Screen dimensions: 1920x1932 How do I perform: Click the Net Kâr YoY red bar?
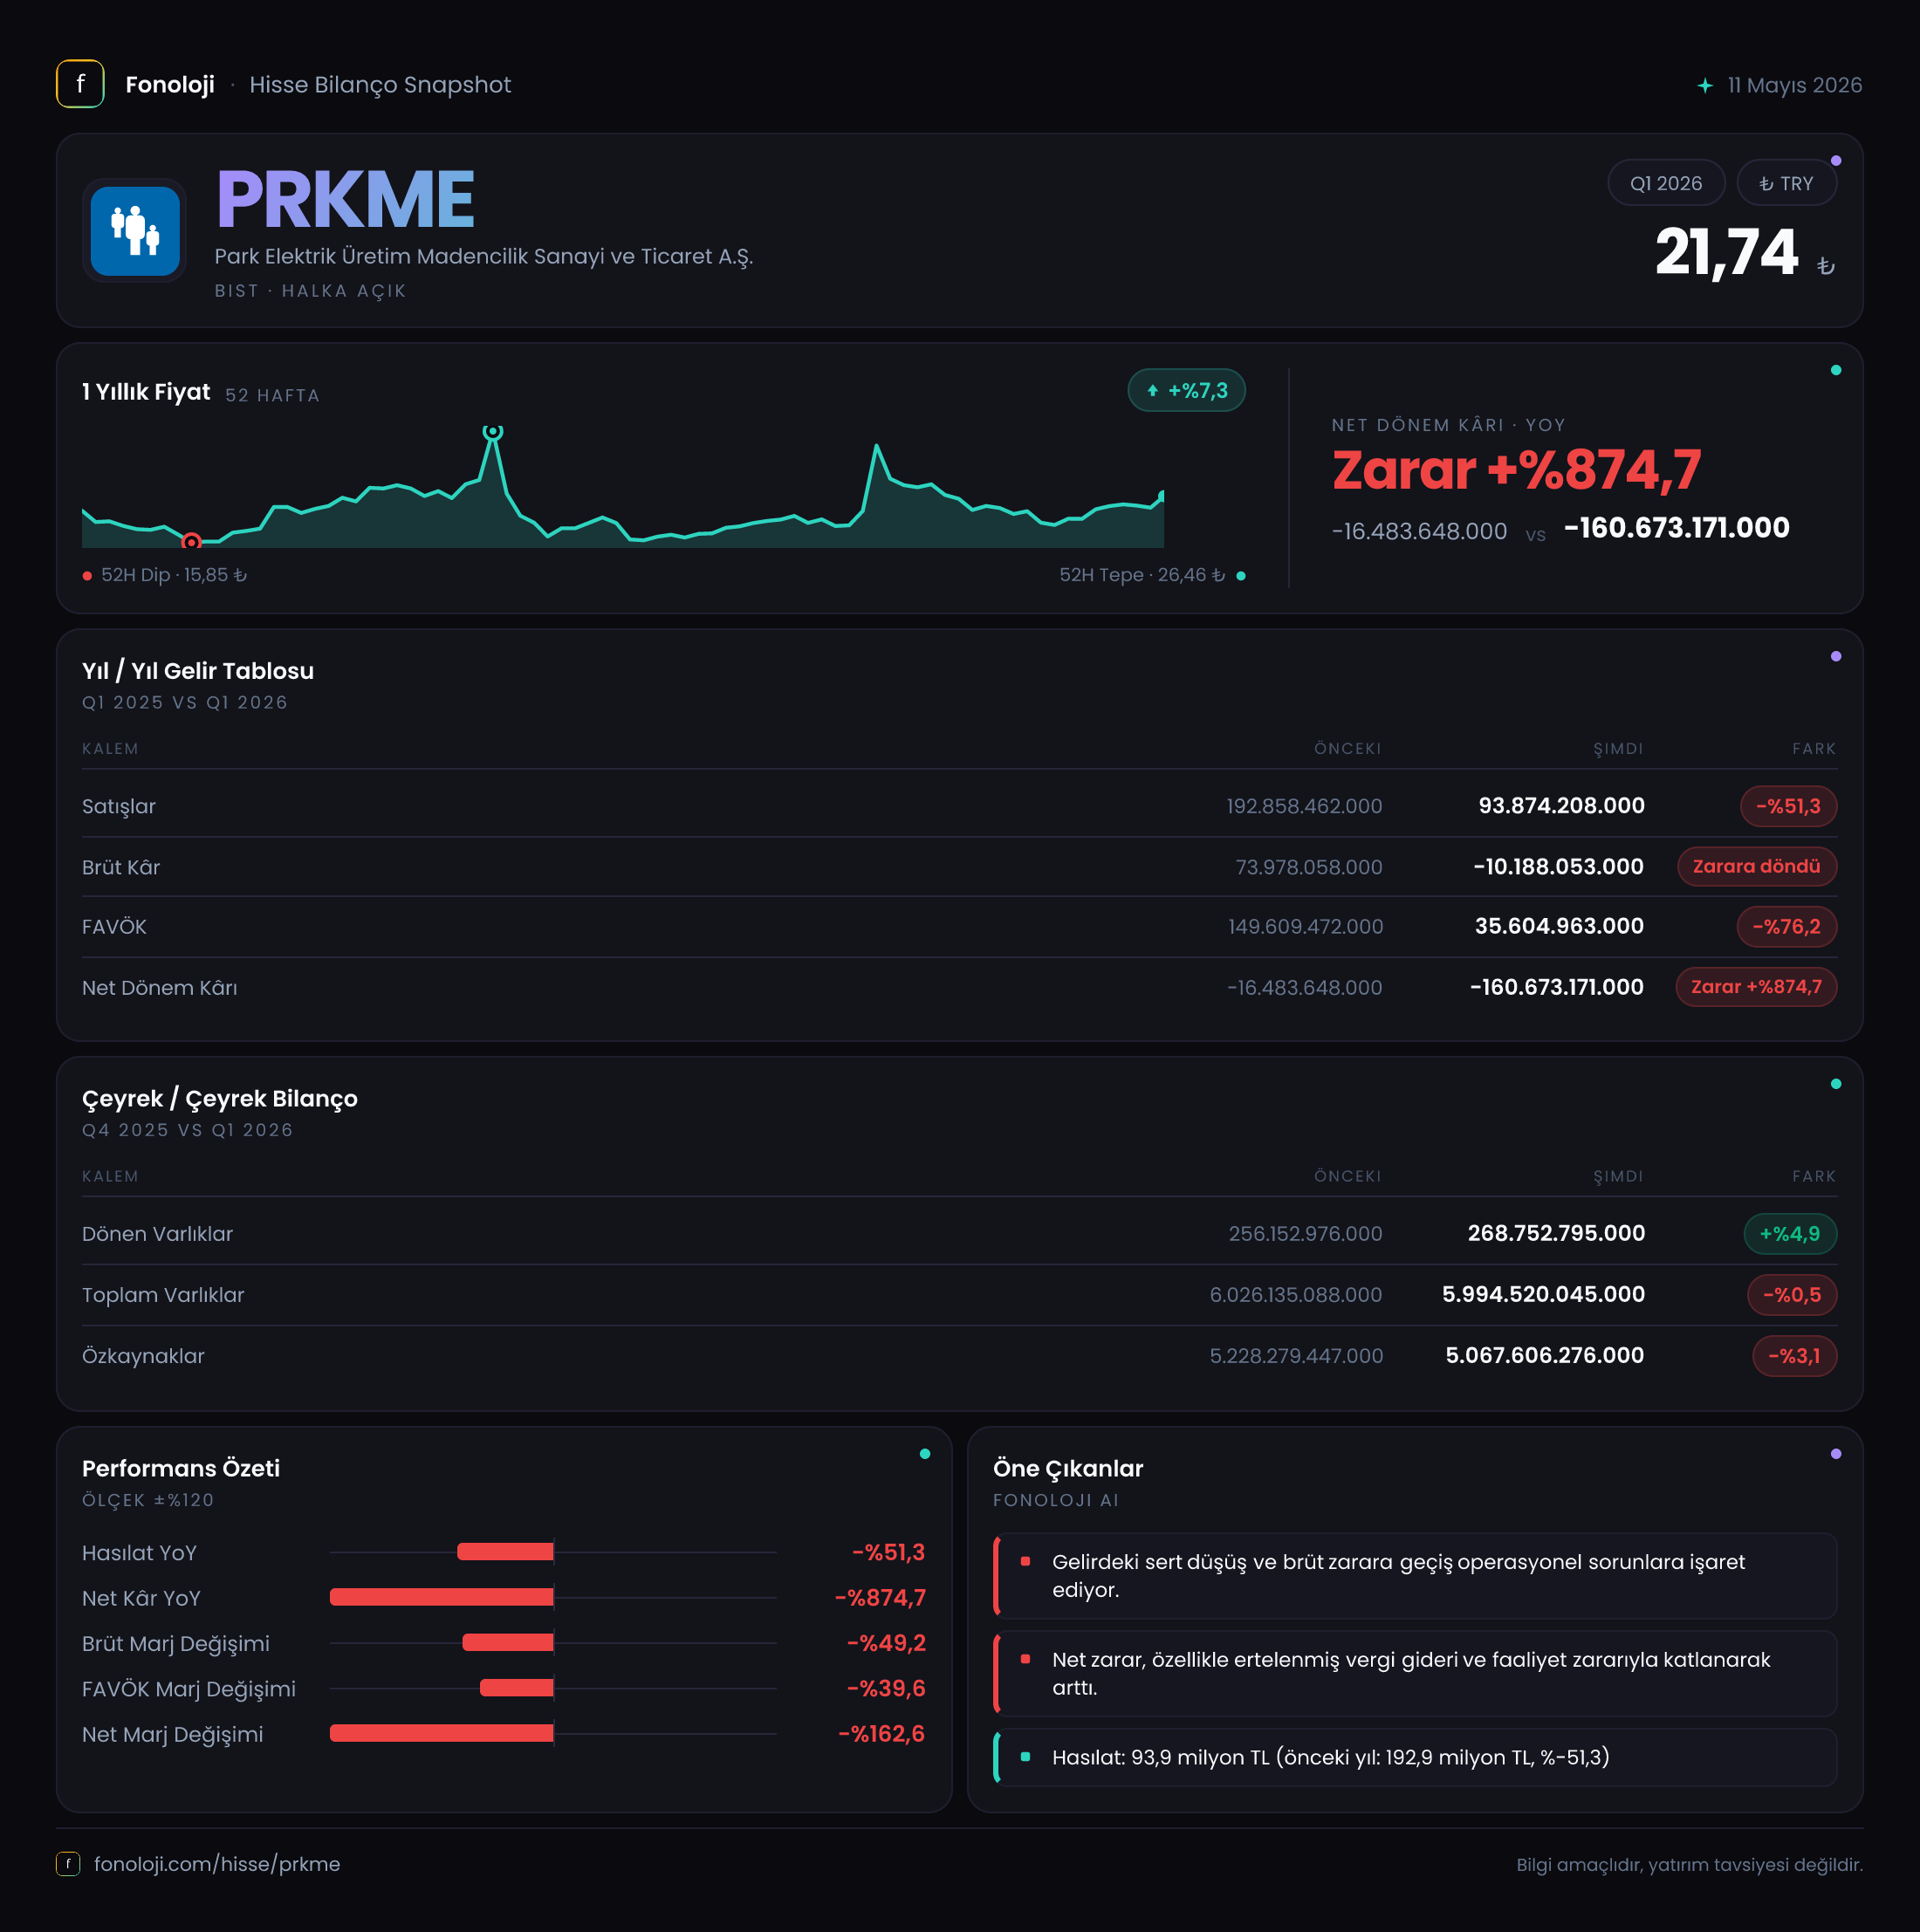(x=442, y=1598)
